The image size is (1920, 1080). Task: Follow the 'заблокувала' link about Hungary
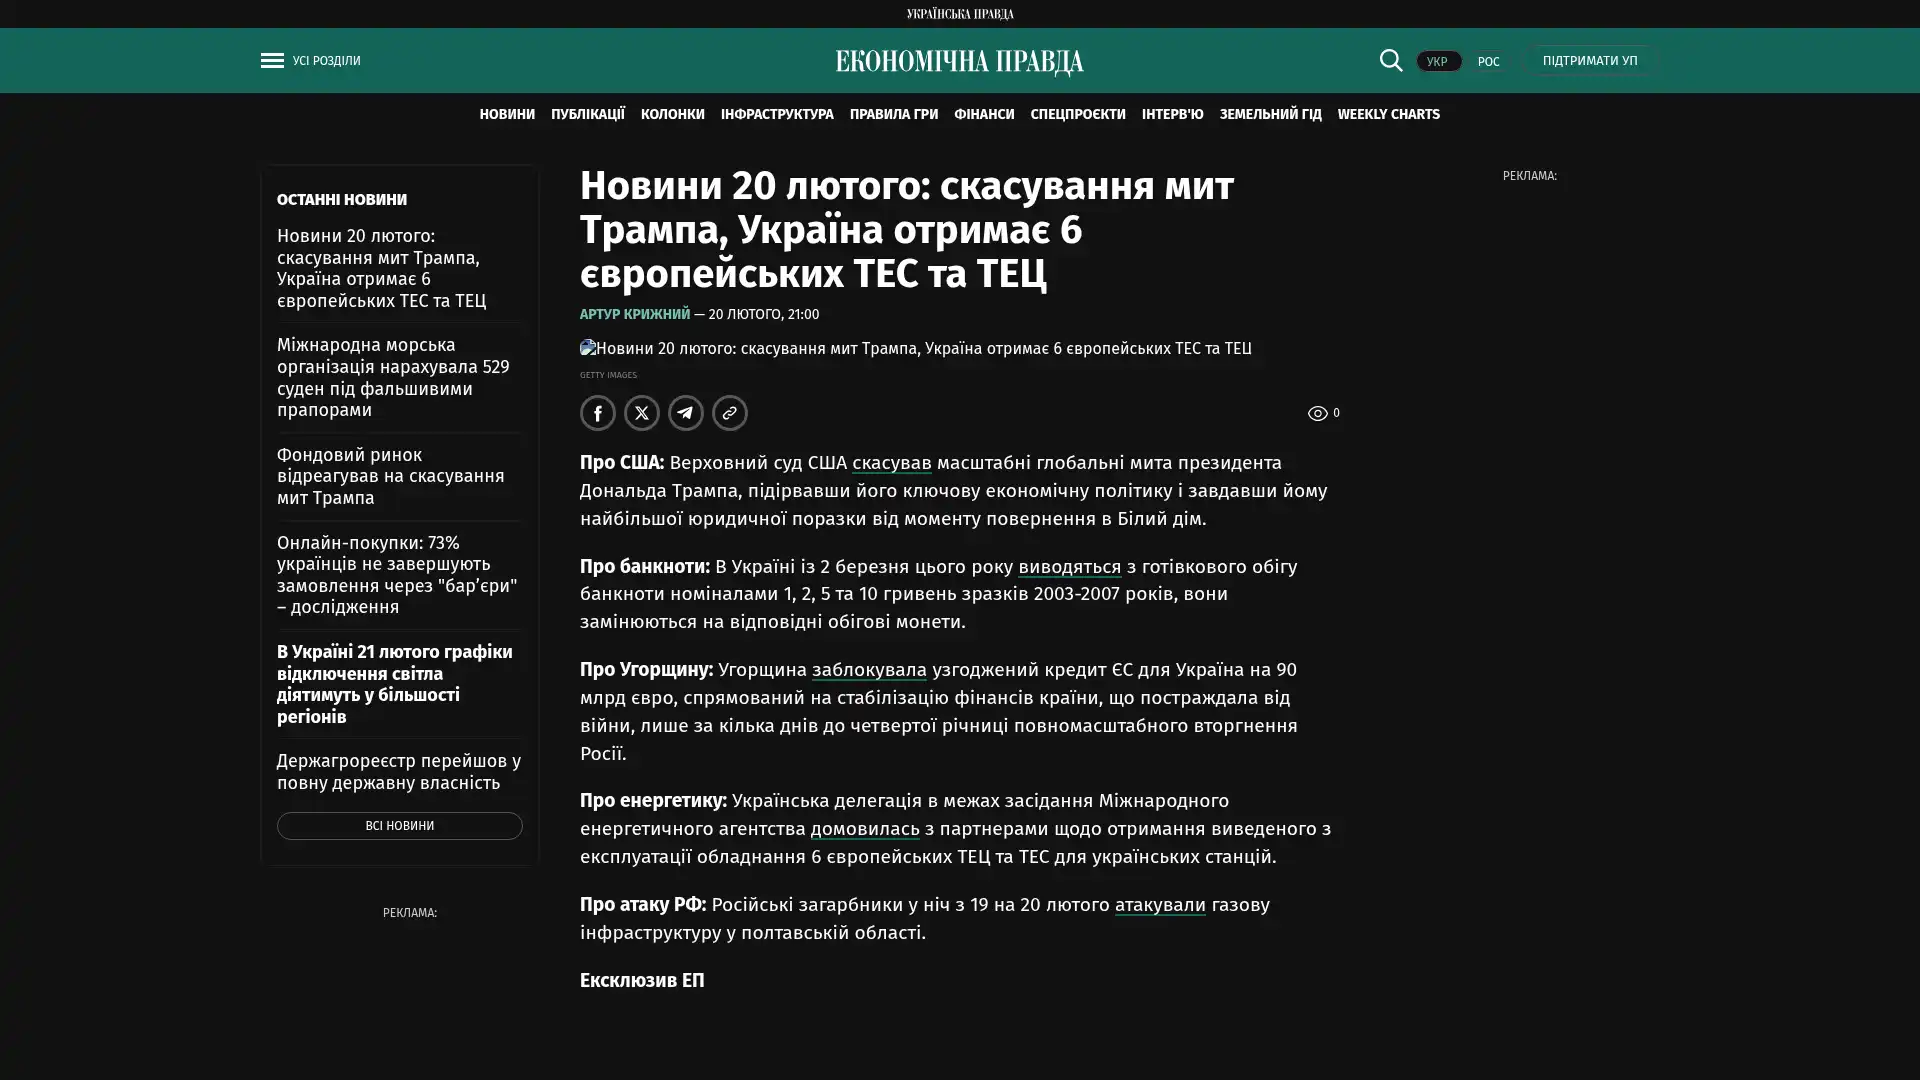[868, 670]
